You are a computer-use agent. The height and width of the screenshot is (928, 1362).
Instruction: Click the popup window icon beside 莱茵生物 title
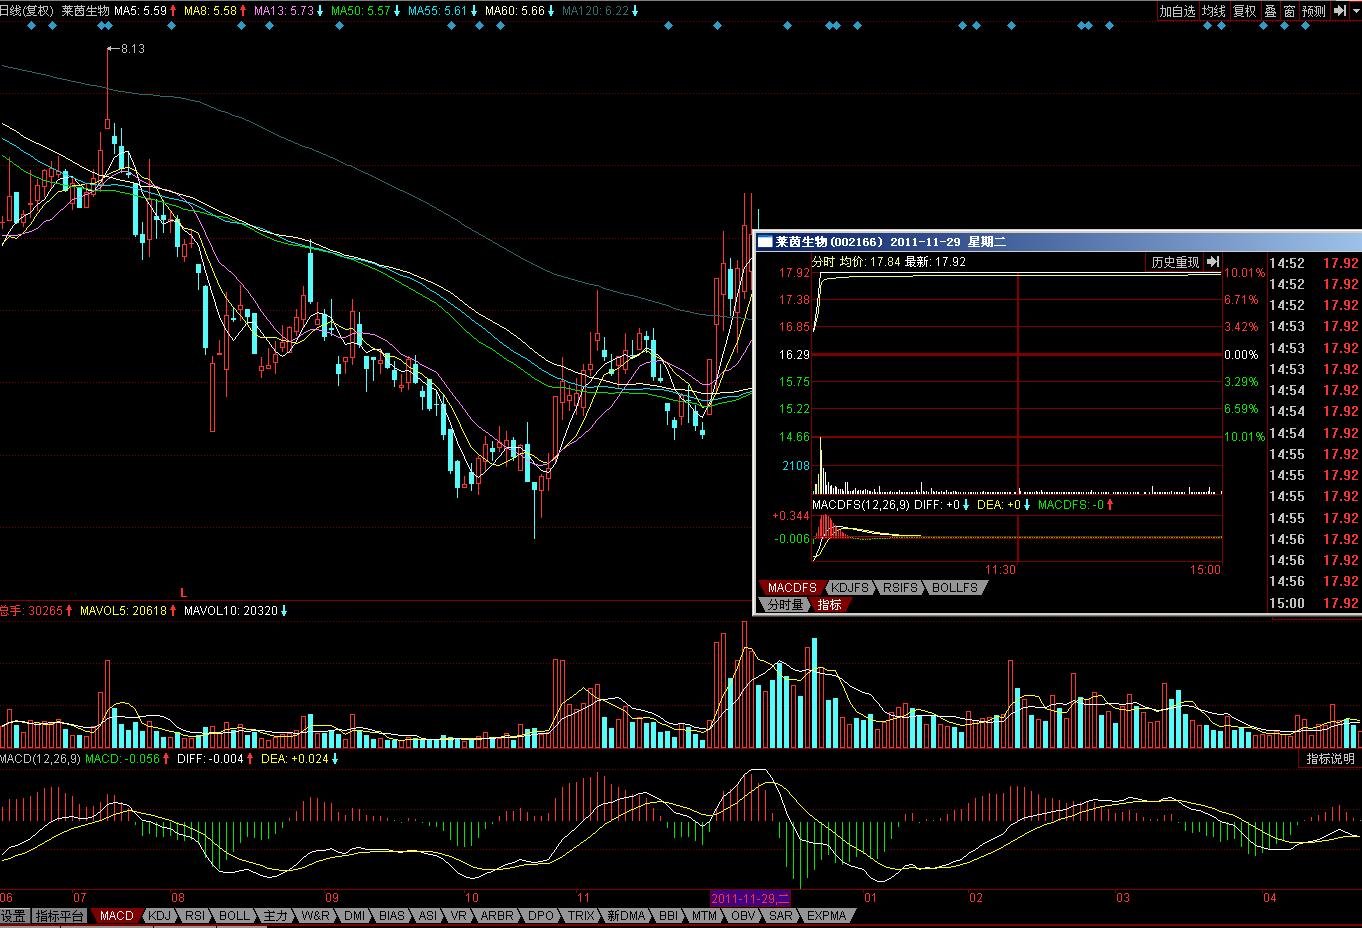(x=765, y=241)
